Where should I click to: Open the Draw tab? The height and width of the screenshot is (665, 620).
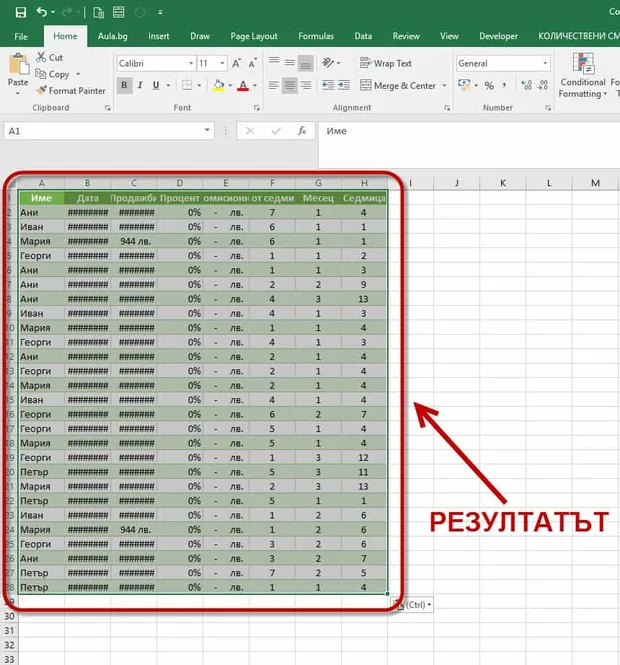pyautogui.click(x=200, y=36)
